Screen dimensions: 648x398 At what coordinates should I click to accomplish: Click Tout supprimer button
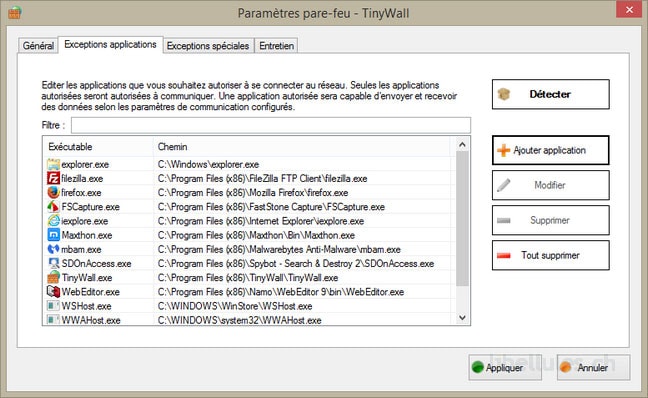point(550,255)
